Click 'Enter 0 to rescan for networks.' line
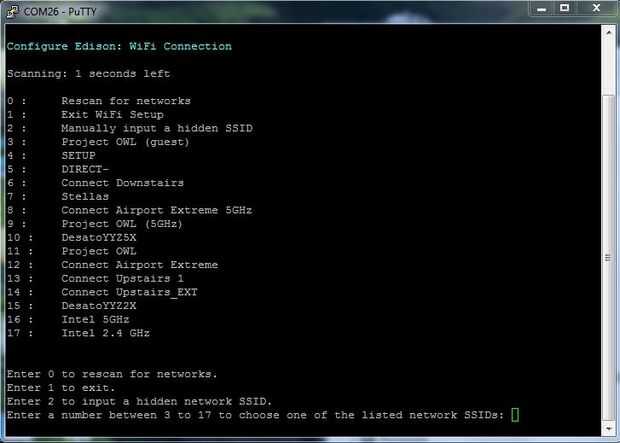Screen dimensions: 620x443 click(112, 374)
